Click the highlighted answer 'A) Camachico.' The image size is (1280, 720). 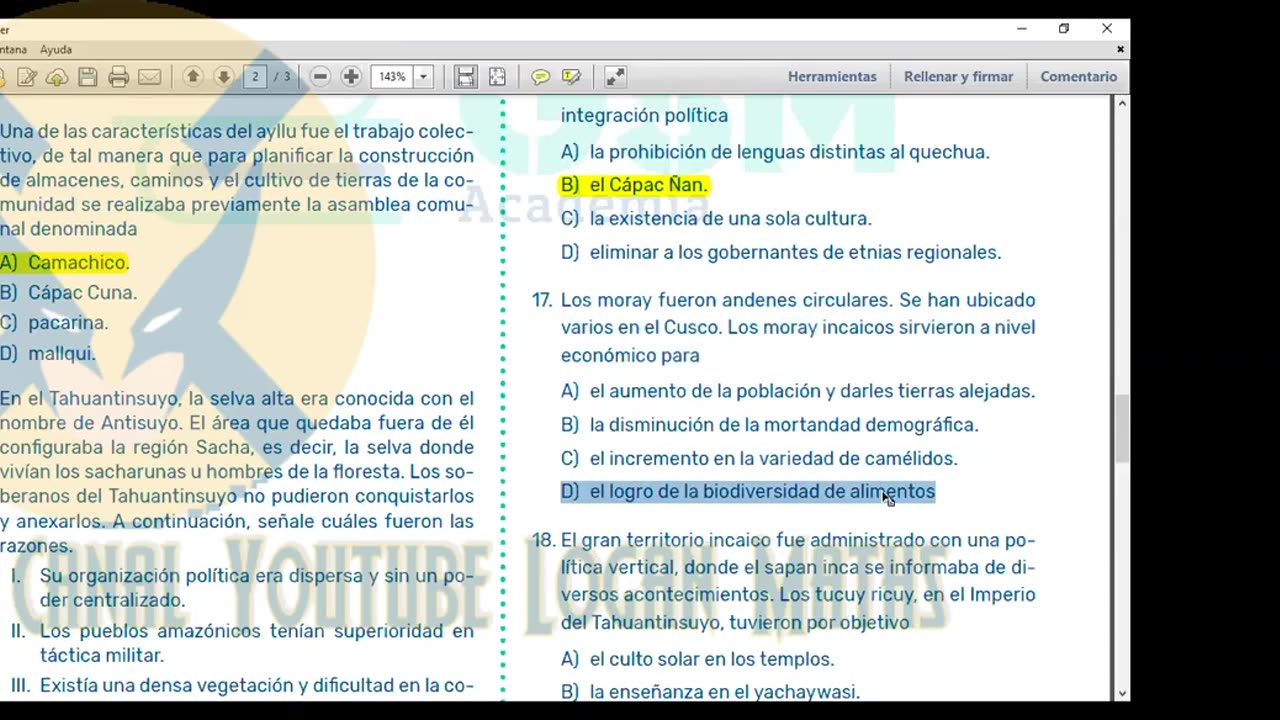click(x=64, y=262)
